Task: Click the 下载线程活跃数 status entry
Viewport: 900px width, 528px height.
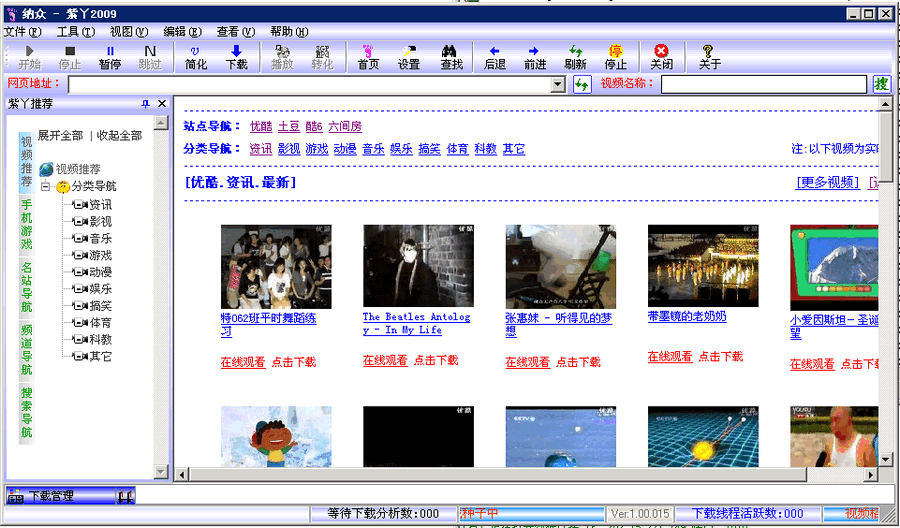Action: click(747, 514)
